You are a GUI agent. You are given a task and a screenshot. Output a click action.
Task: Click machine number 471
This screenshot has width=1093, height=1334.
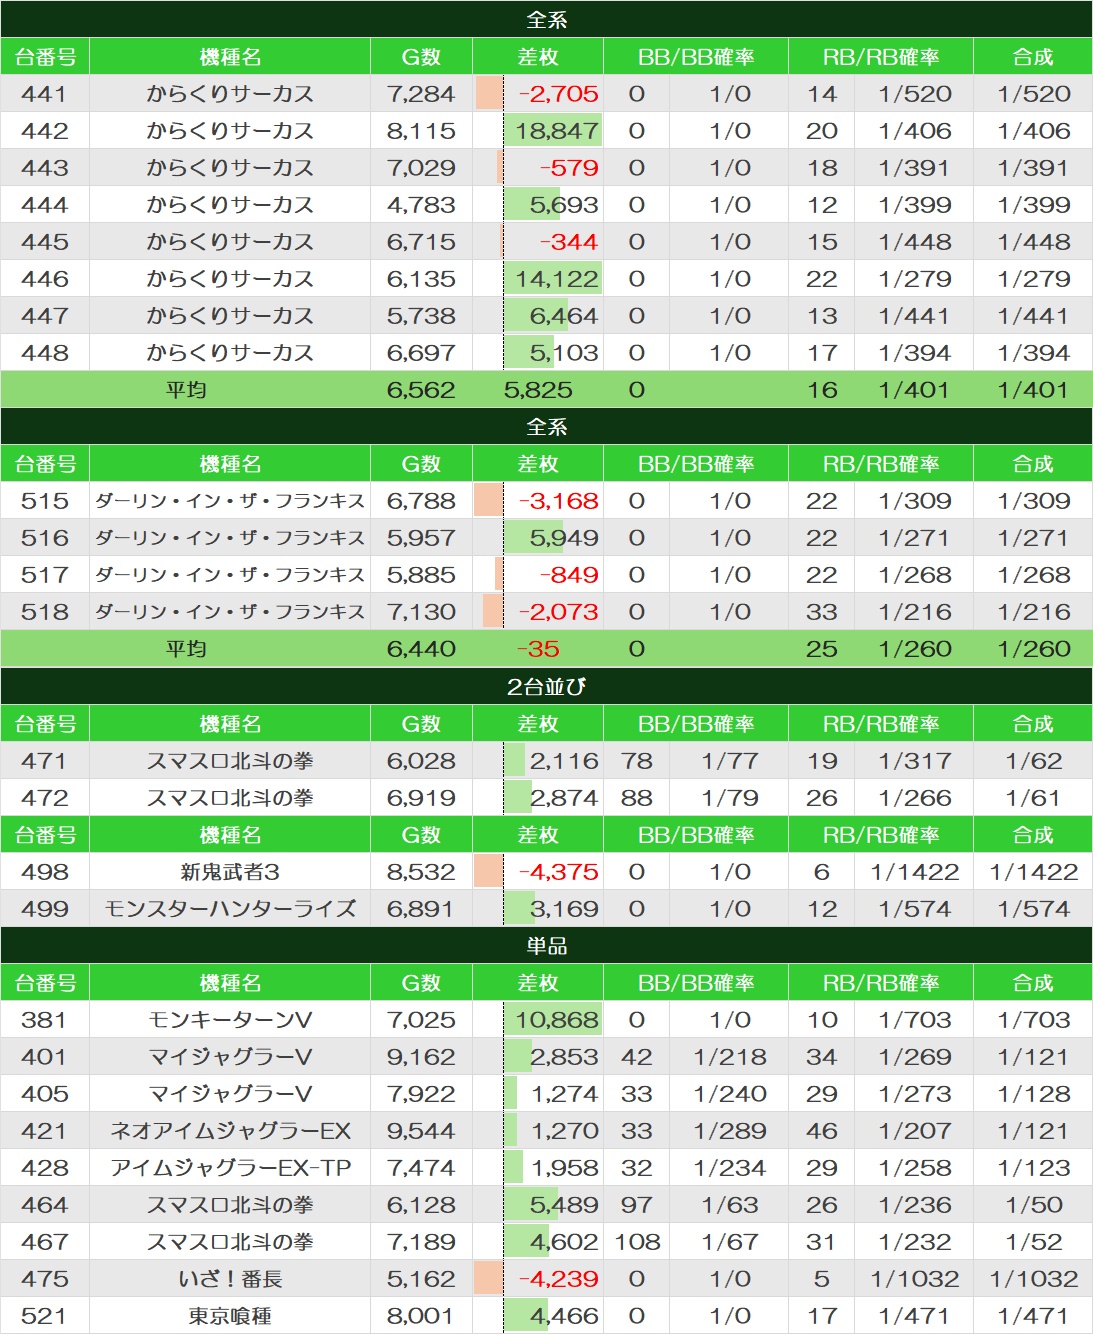click(x=45, y=761)
